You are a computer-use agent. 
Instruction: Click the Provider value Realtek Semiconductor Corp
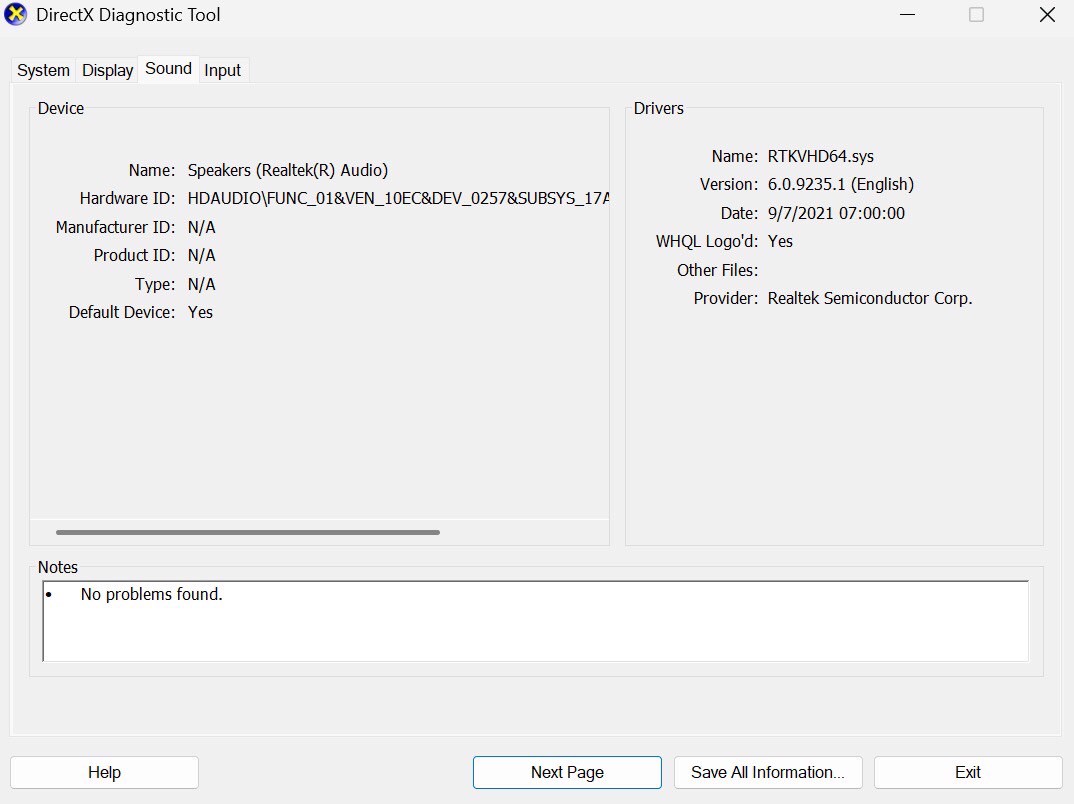[x=869, y=298]
